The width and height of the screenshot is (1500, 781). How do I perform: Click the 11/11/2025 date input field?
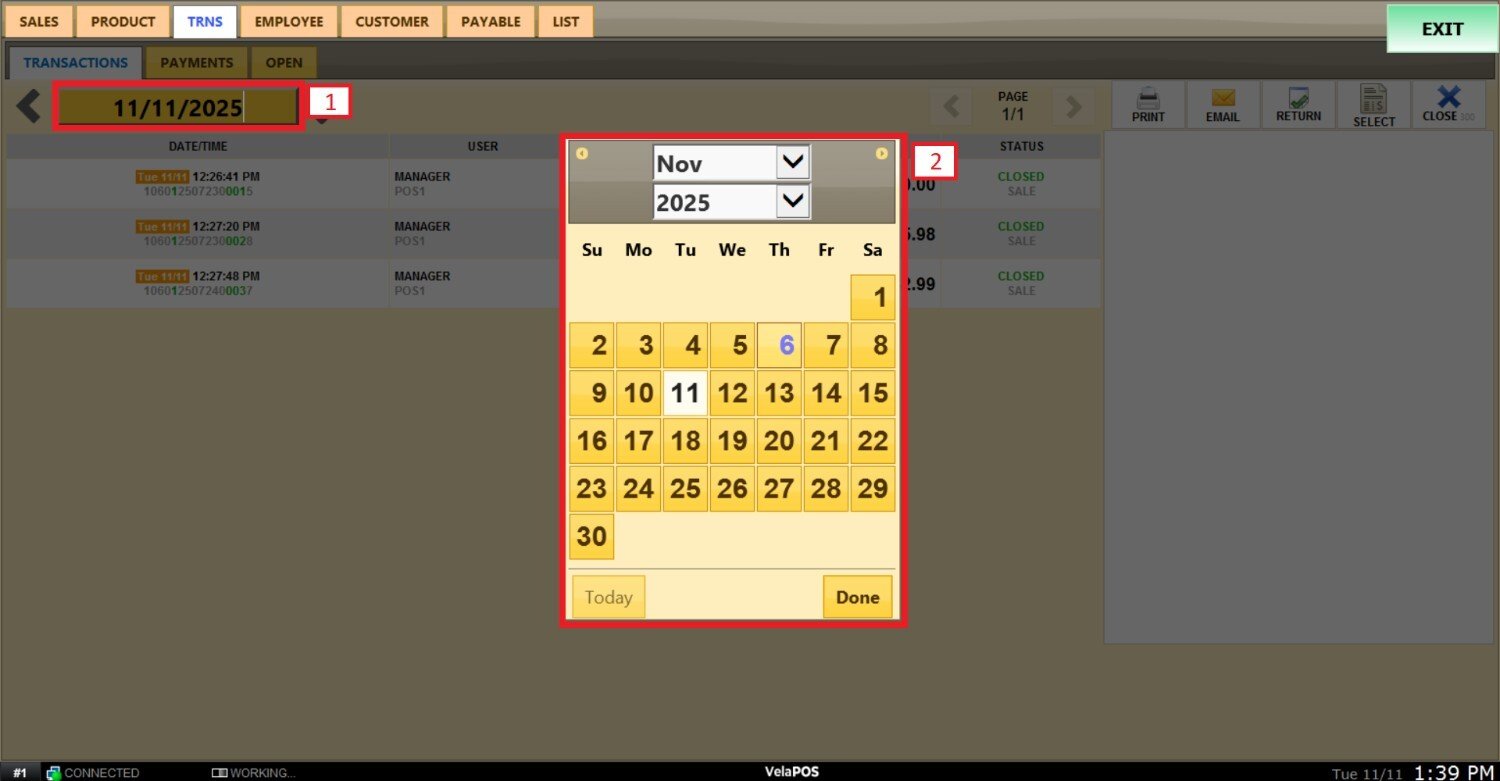178,108
